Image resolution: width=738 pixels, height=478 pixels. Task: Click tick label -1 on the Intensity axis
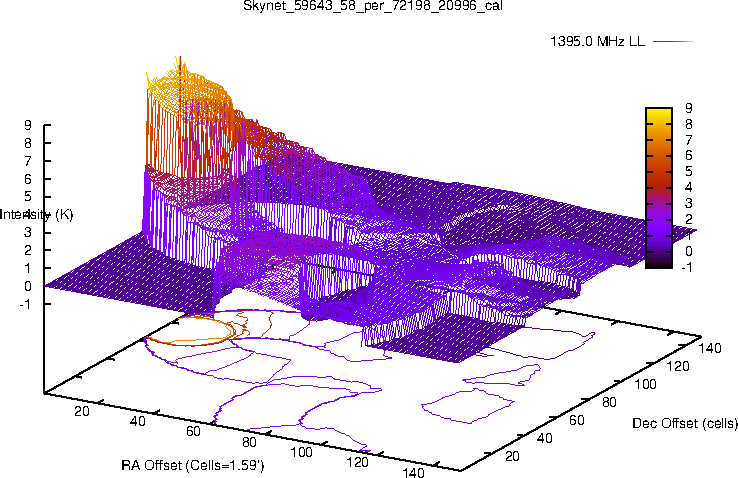[x=25, y=304]
